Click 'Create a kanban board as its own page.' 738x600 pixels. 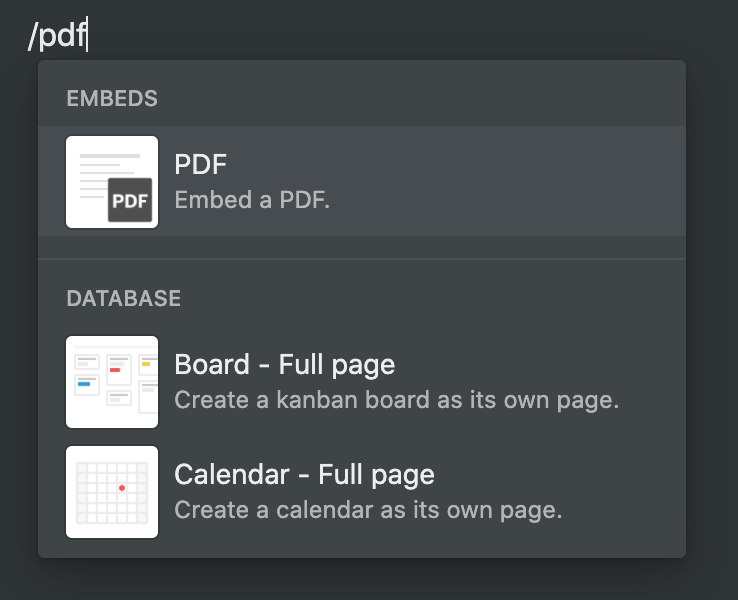(x=396, y=400)
